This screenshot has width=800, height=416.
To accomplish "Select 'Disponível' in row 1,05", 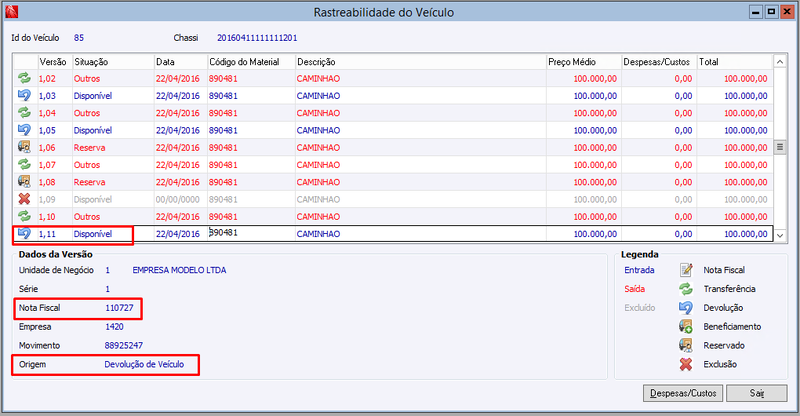I will coord(92,131).
